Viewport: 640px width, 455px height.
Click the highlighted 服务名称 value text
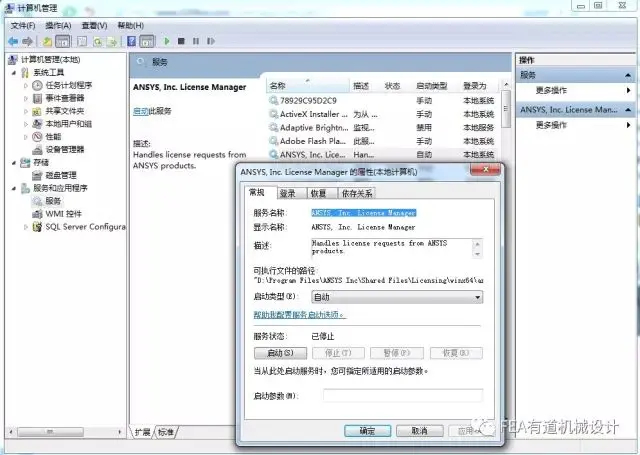pyautogui.click(x=364, y=213)
